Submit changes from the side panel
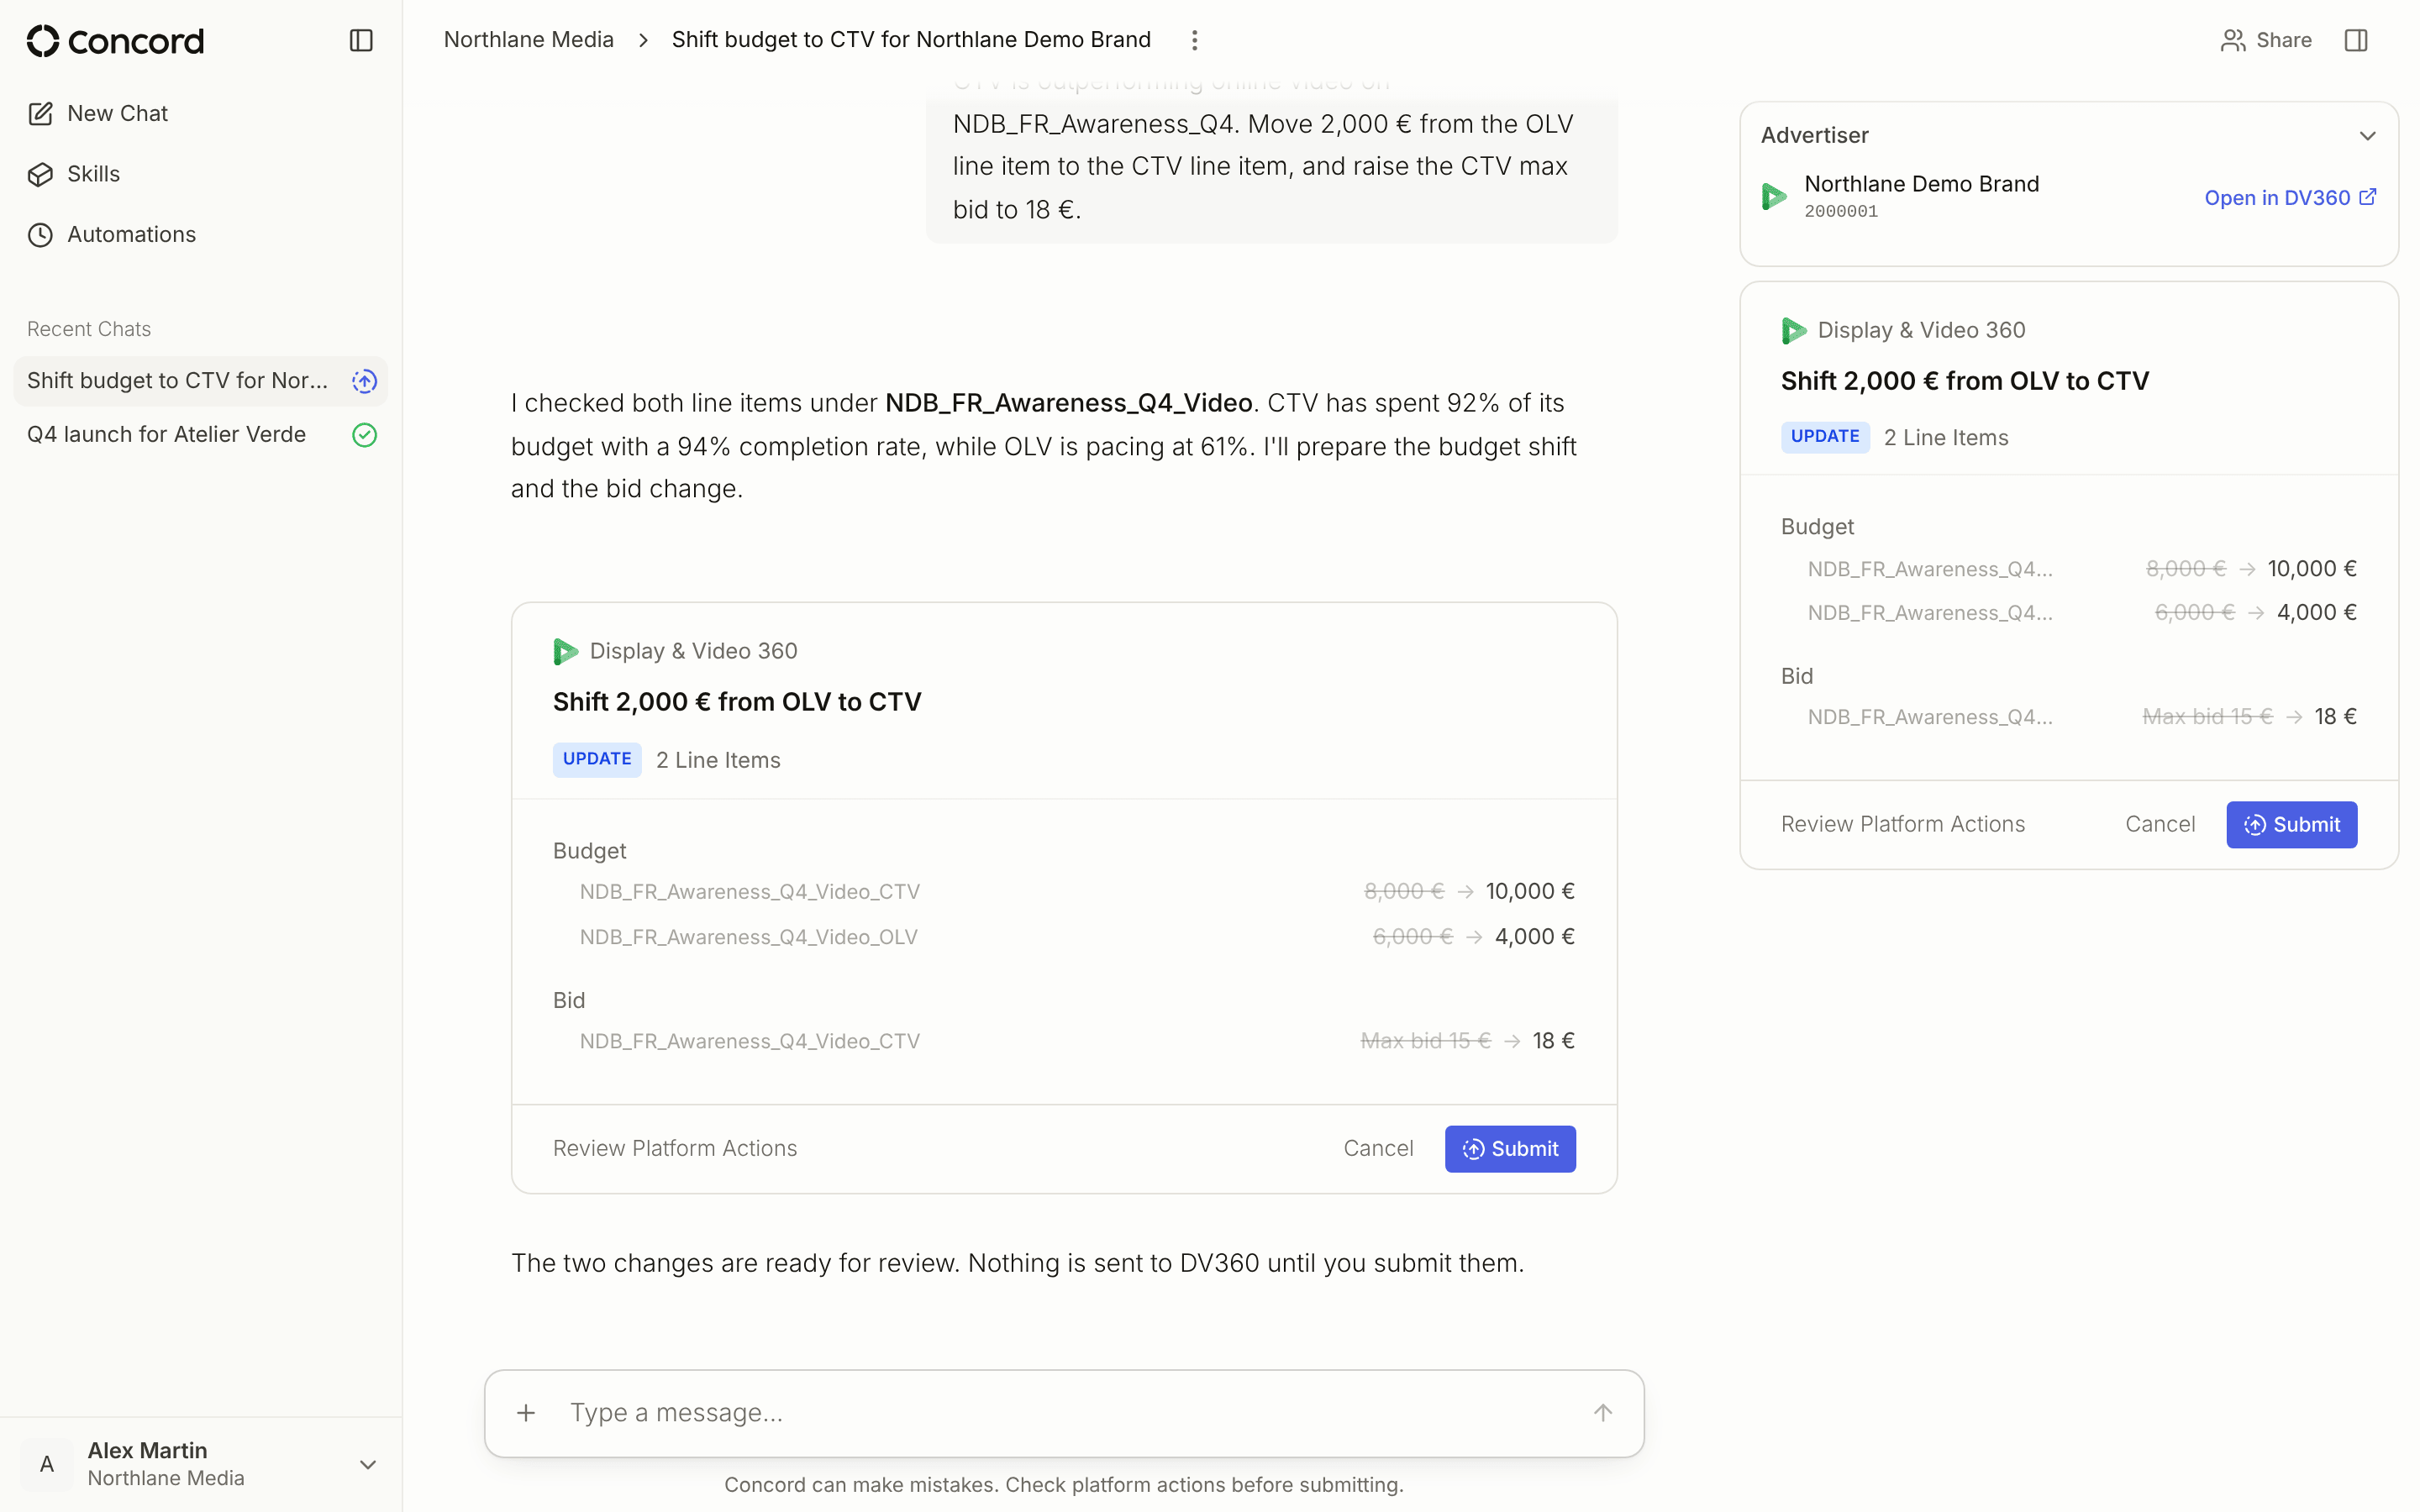This screenshot has width=2420, height=1512. coord(2291,824)
